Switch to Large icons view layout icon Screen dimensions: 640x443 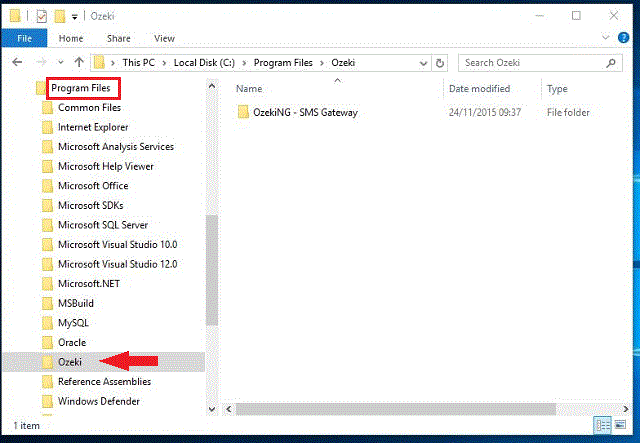click(x=620, y=425)
